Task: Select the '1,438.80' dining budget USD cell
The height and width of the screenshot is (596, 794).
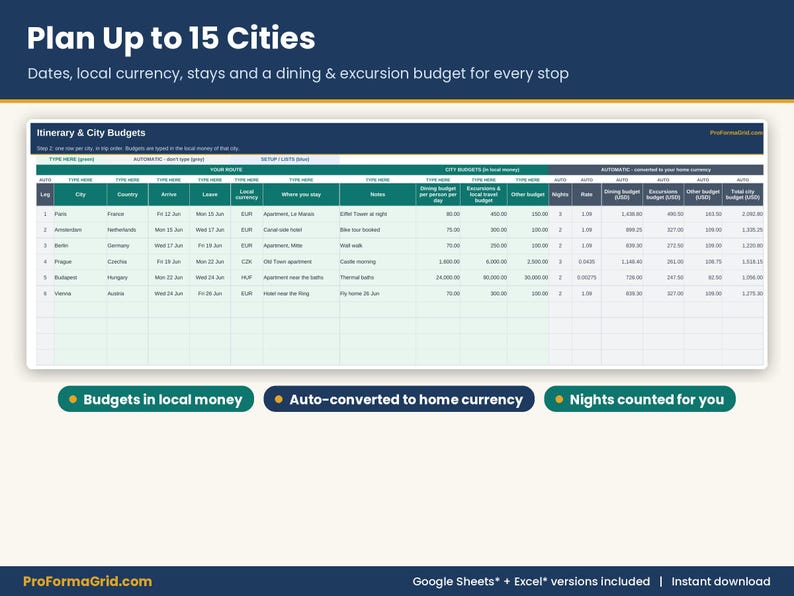Action: click(x=622, y=214)
